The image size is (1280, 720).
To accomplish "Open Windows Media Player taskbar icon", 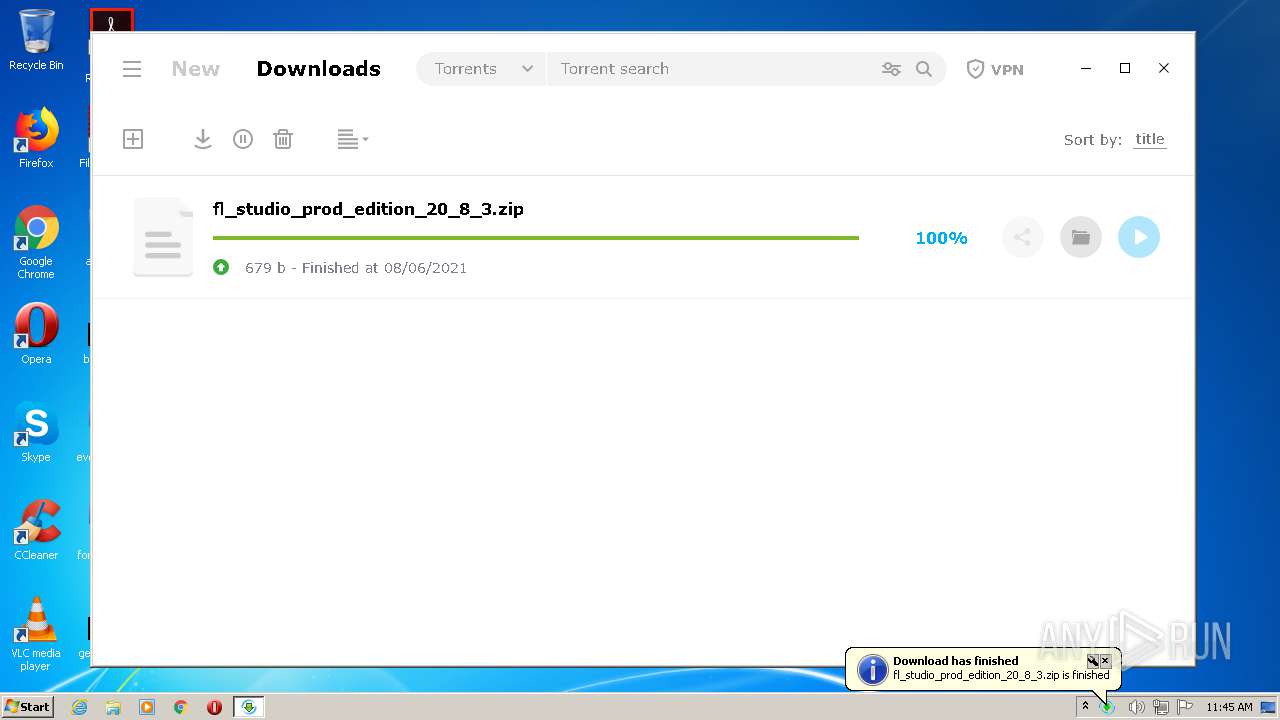I will click(147, 707).
